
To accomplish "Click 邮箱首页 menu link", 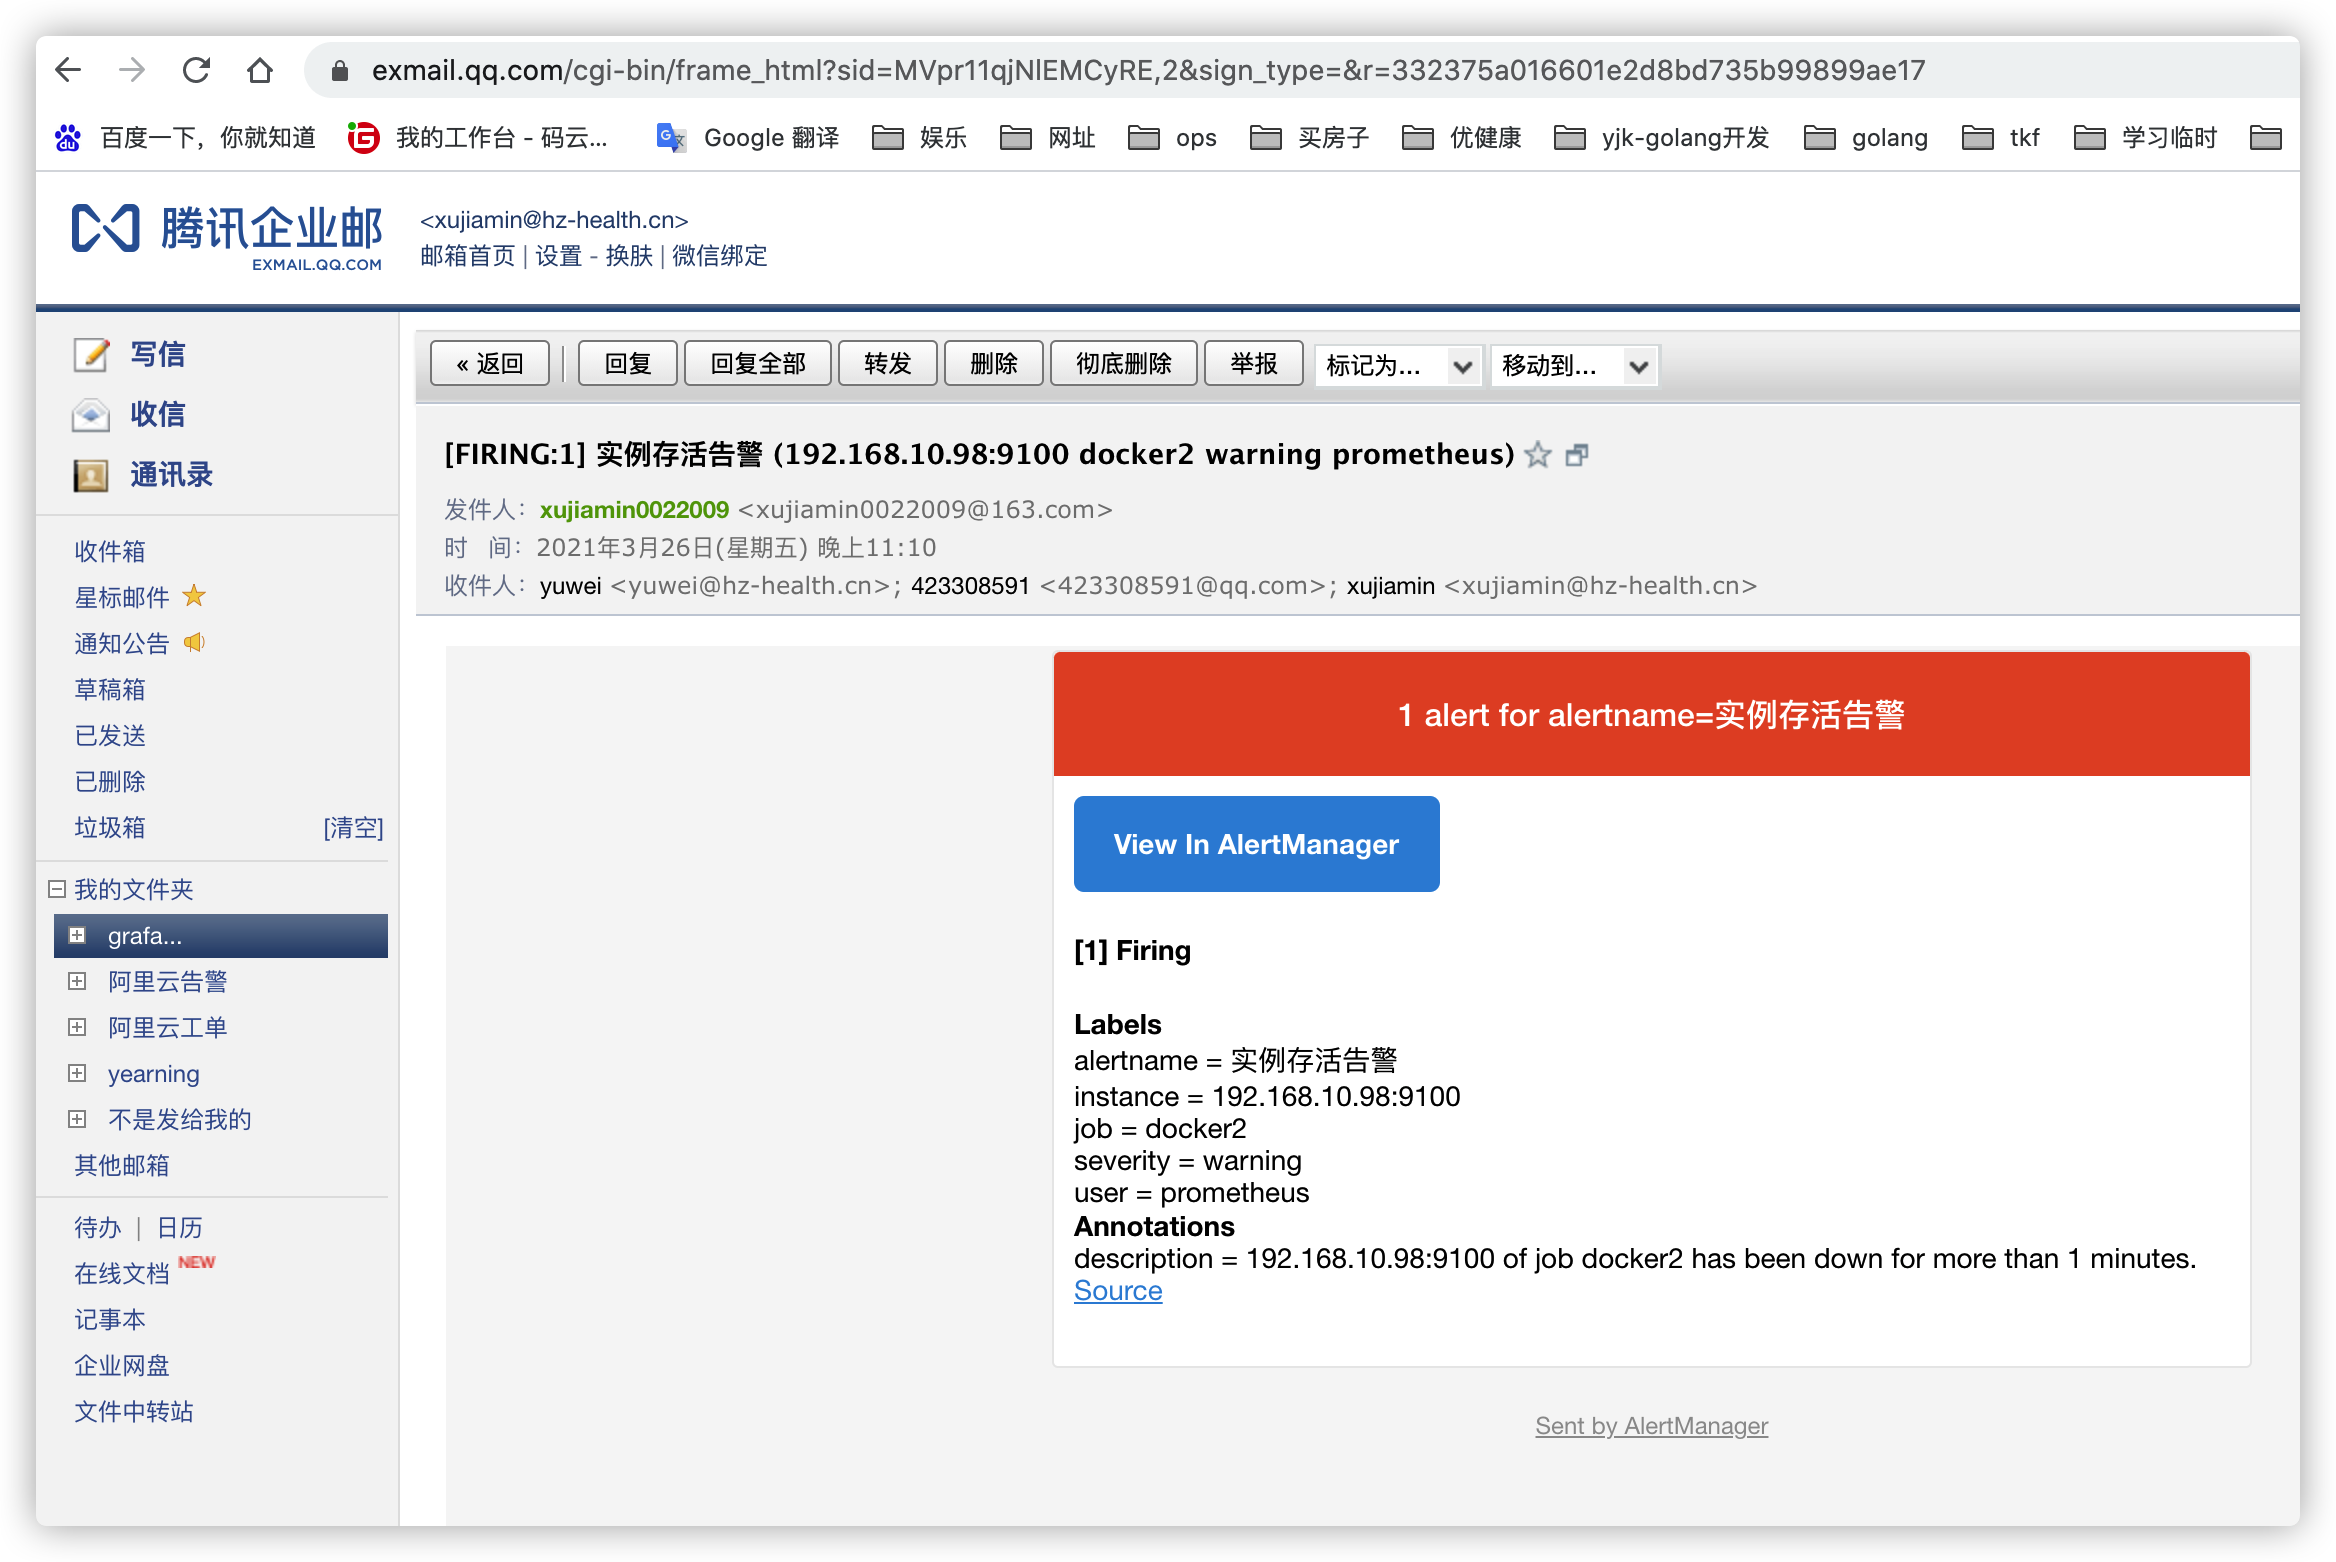I will (x=466, y=256).
